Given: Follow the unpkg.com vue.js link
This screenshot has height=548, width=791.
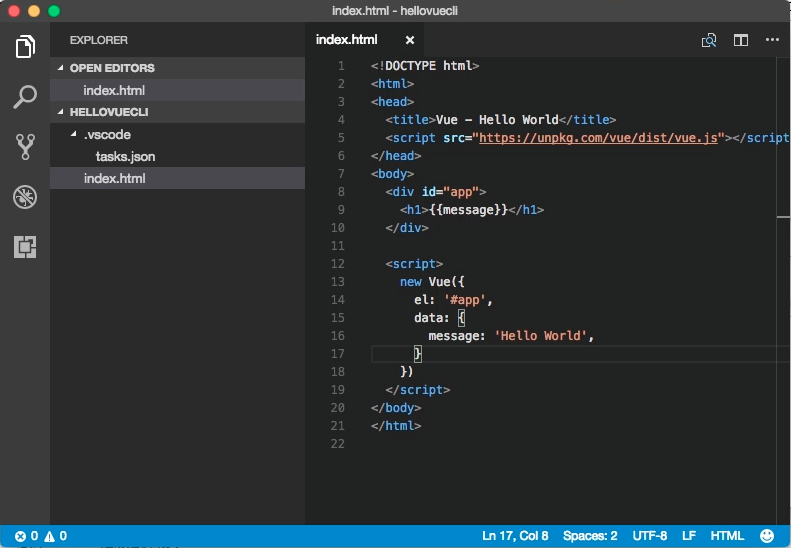Looking at the screenshot, I should pyautogui.click(x=598, y=138).
